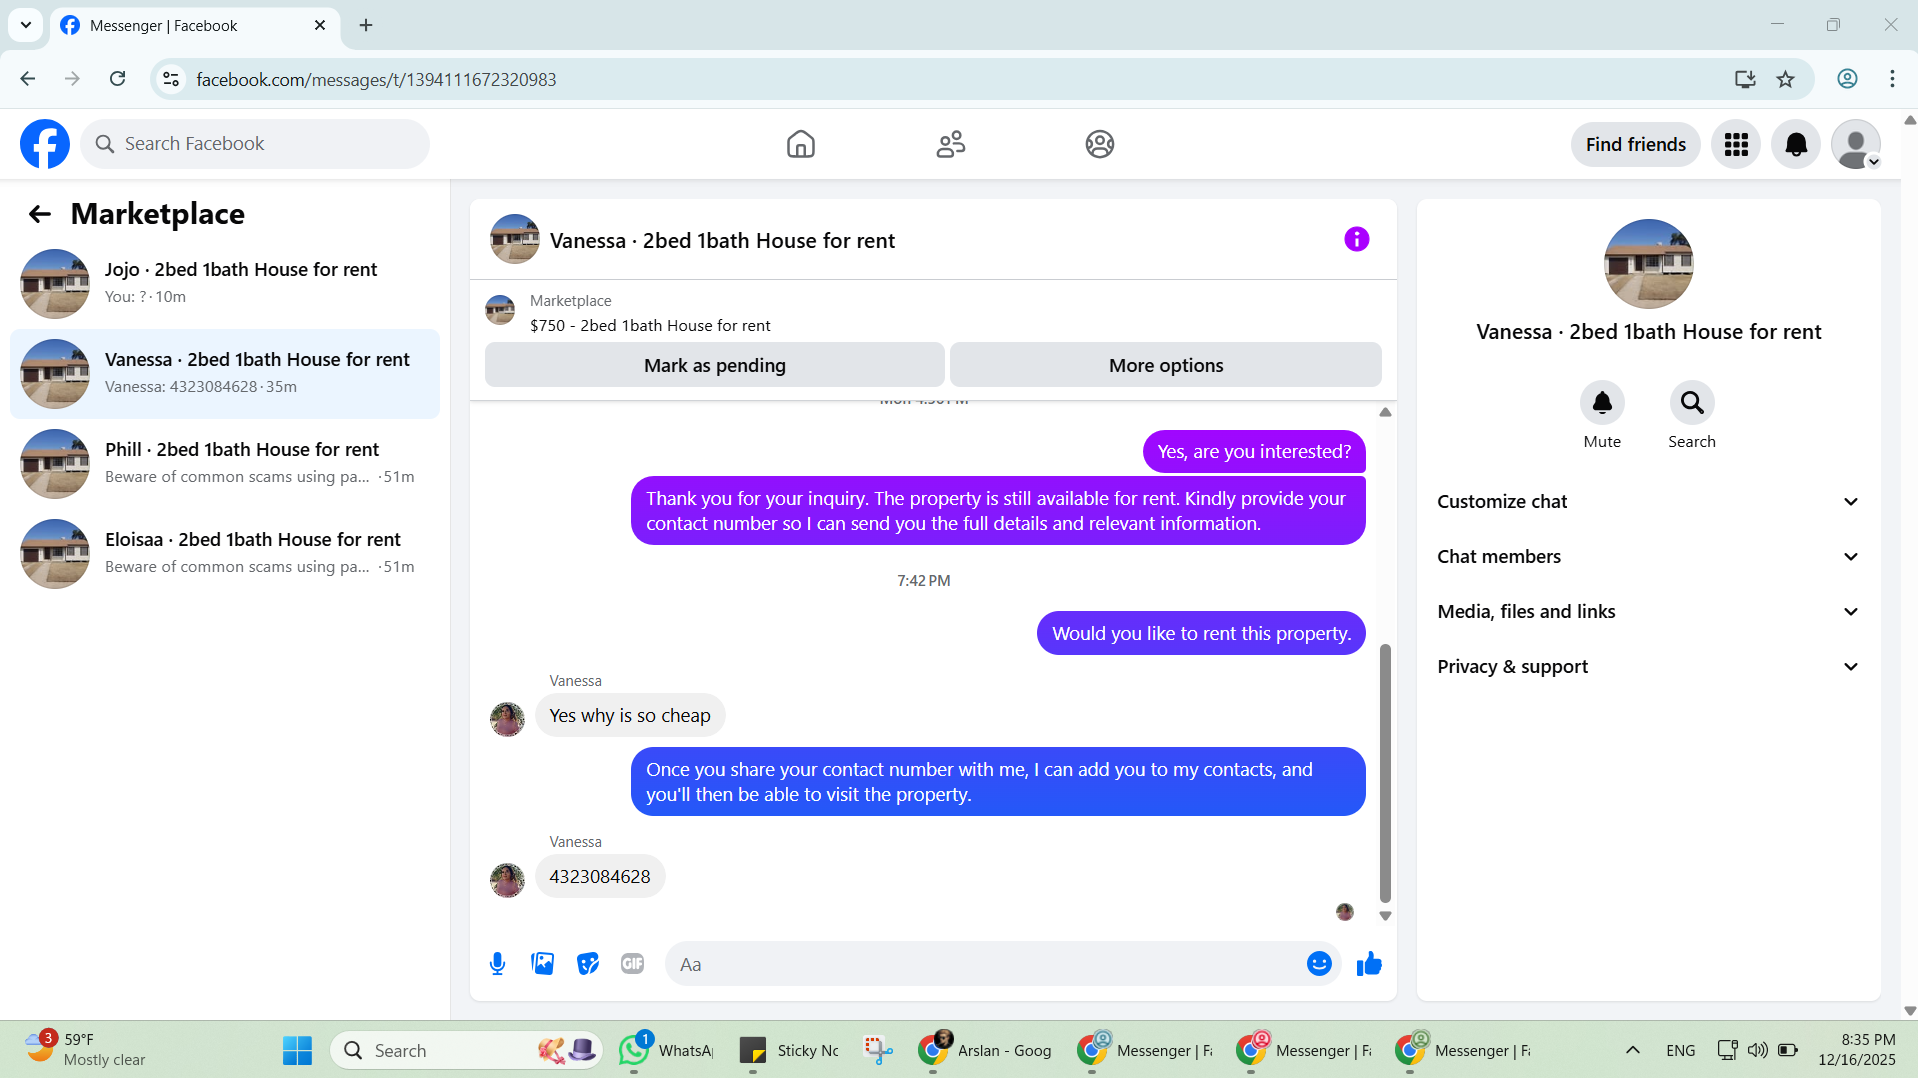Open the tab search dropdown arrow
The image size is (1918, 1078).
[x=26, y=25]
